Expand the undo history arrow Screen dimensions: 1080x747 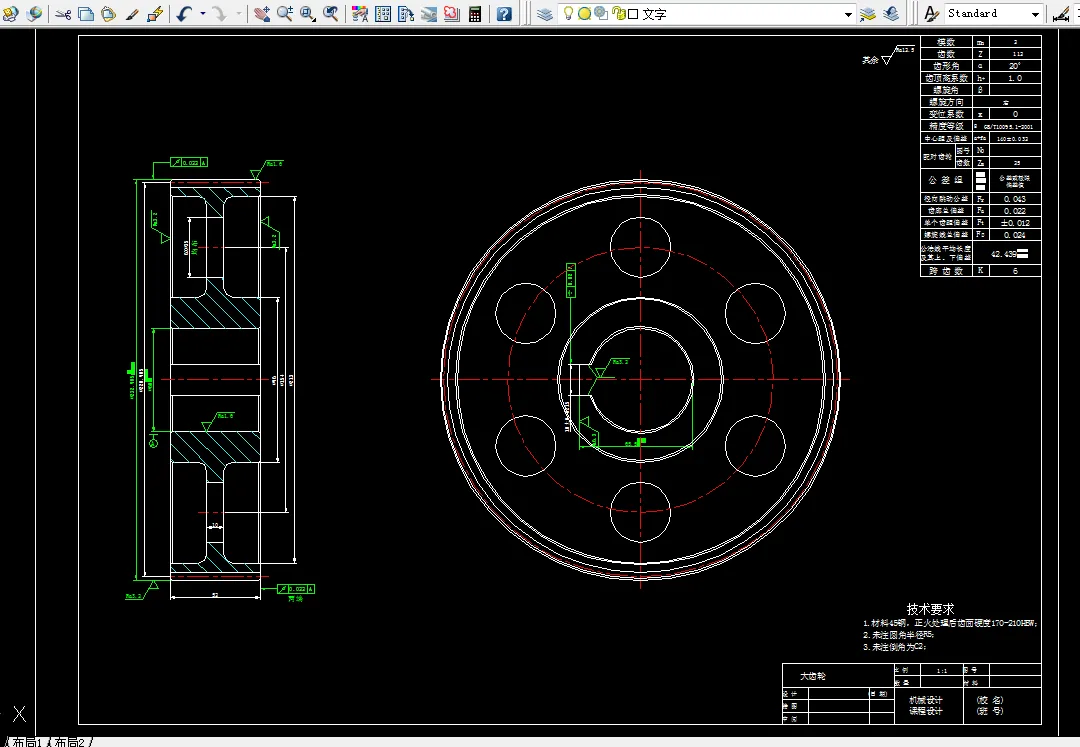(x=202, y=14)
